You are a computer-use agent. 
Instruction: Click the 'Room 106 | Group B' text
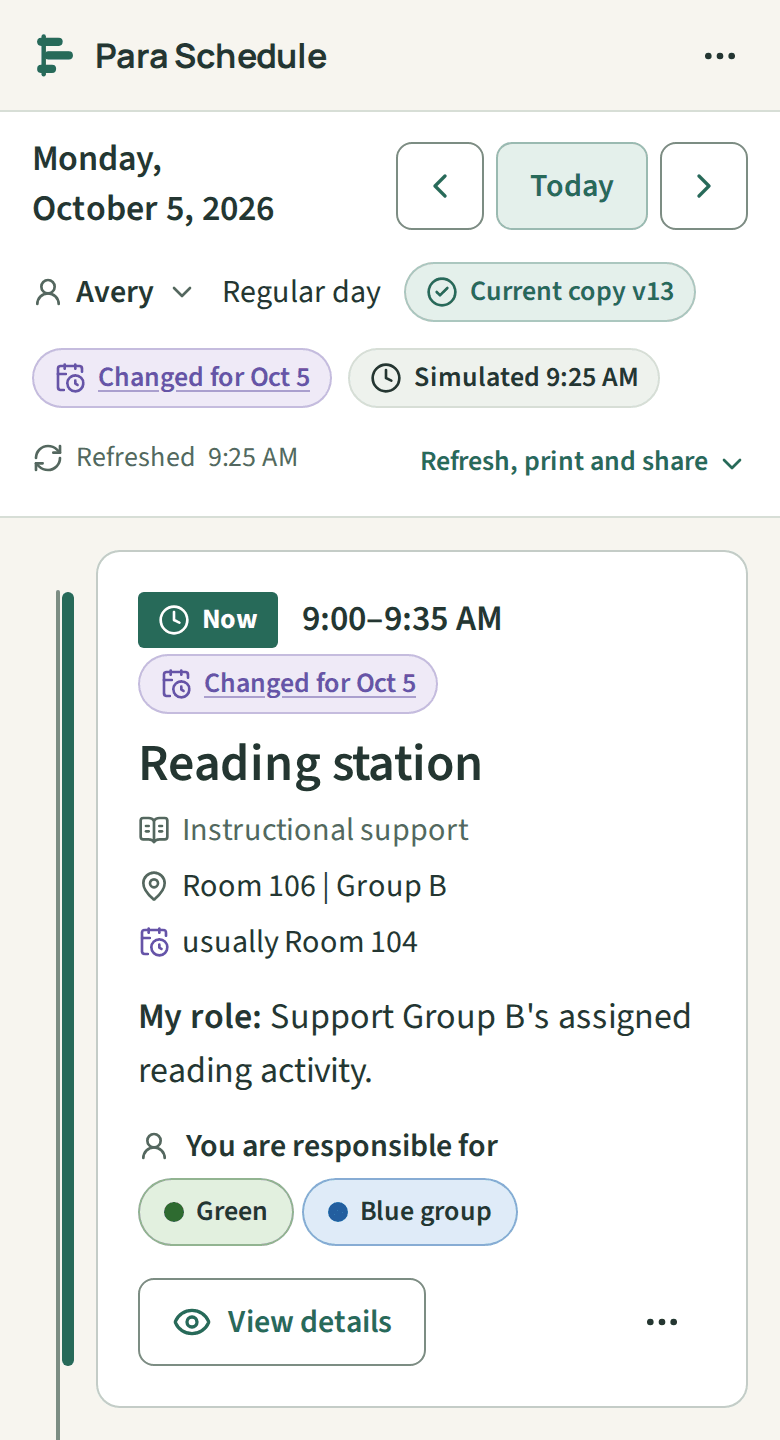(314, 886)
